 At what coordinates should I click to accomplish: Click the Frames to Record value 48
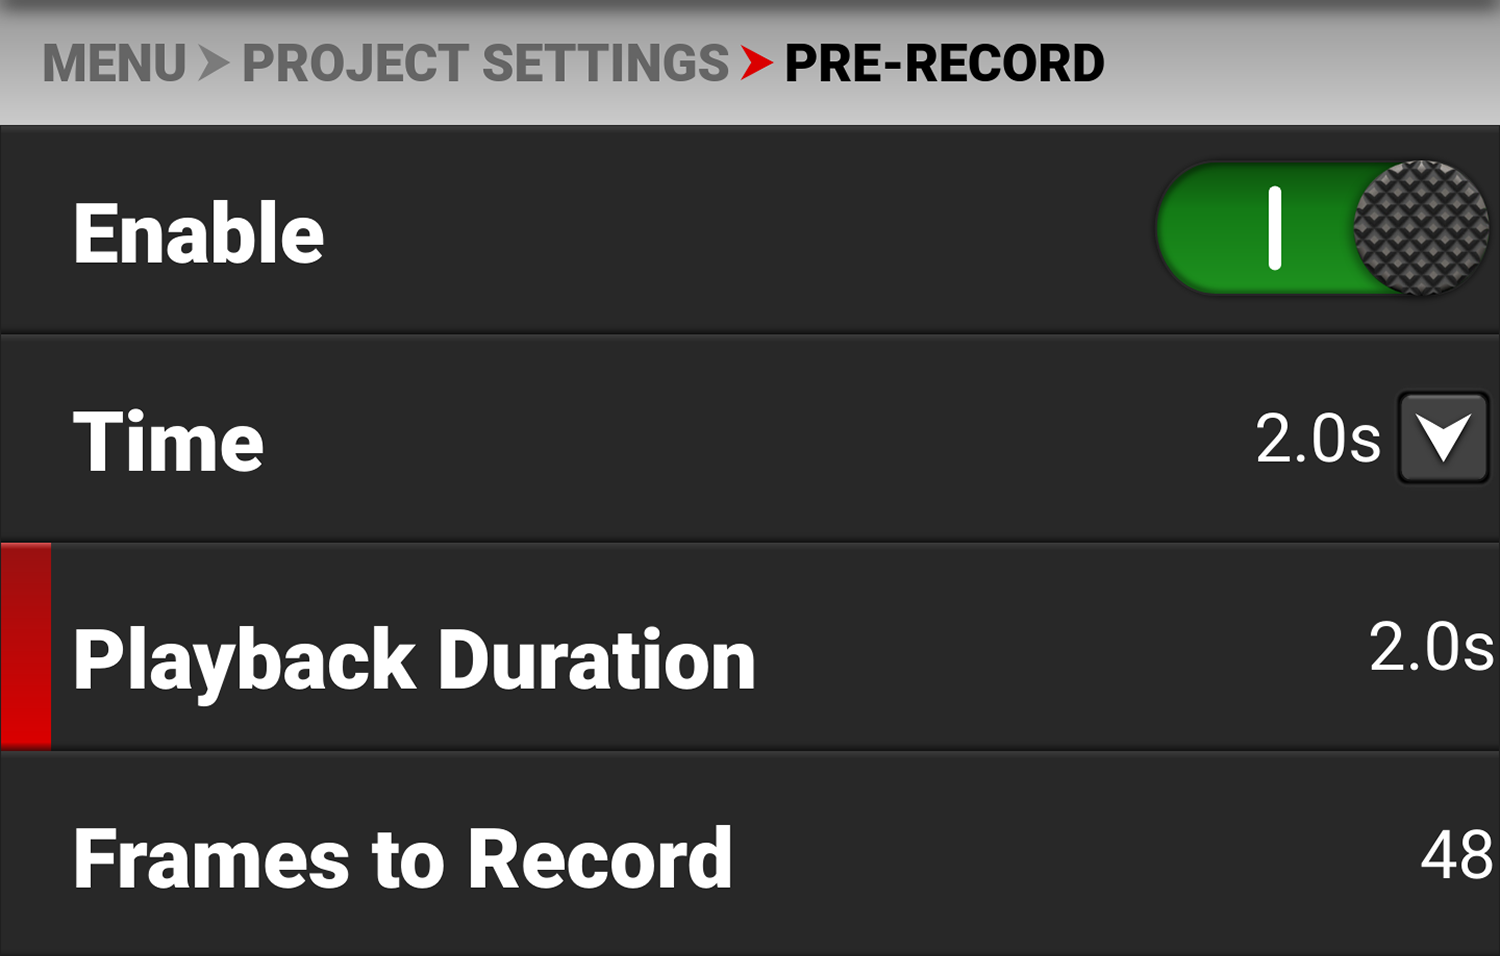(1456, 856)
